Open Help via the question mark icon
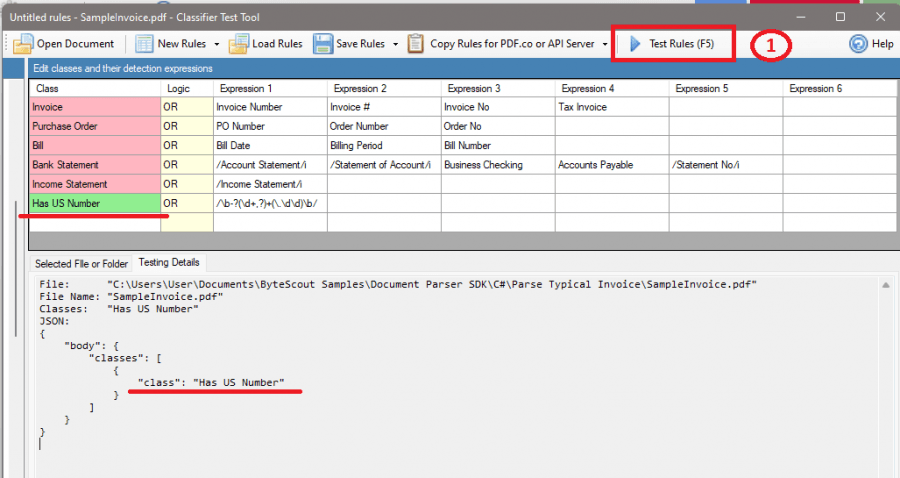The image size is (900, 478). point(858,44)
